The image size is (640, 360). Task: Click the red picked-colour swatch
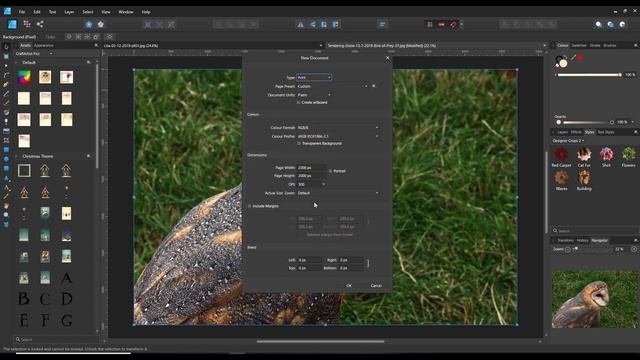(x=580, y=58)
